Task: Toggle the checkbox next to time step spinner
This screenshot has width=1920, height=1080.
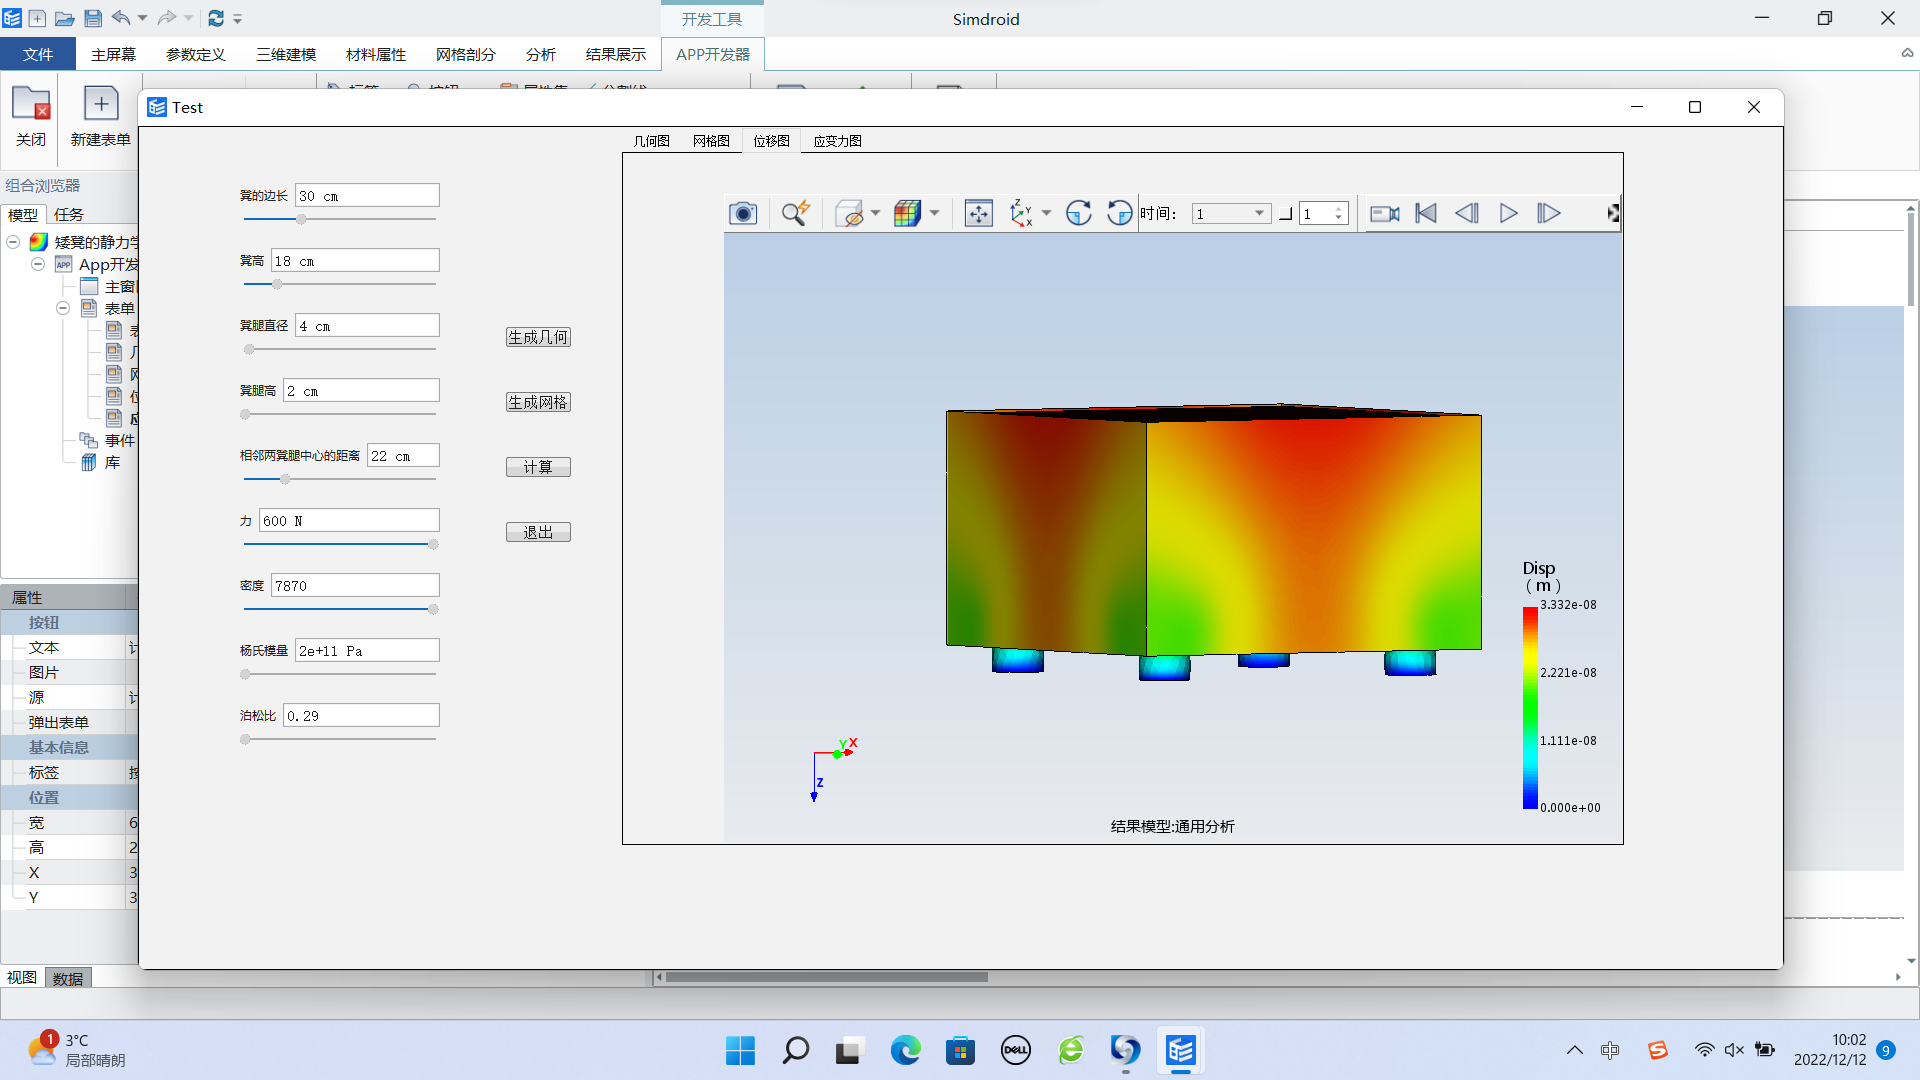Action: (x=1286, y=213)
